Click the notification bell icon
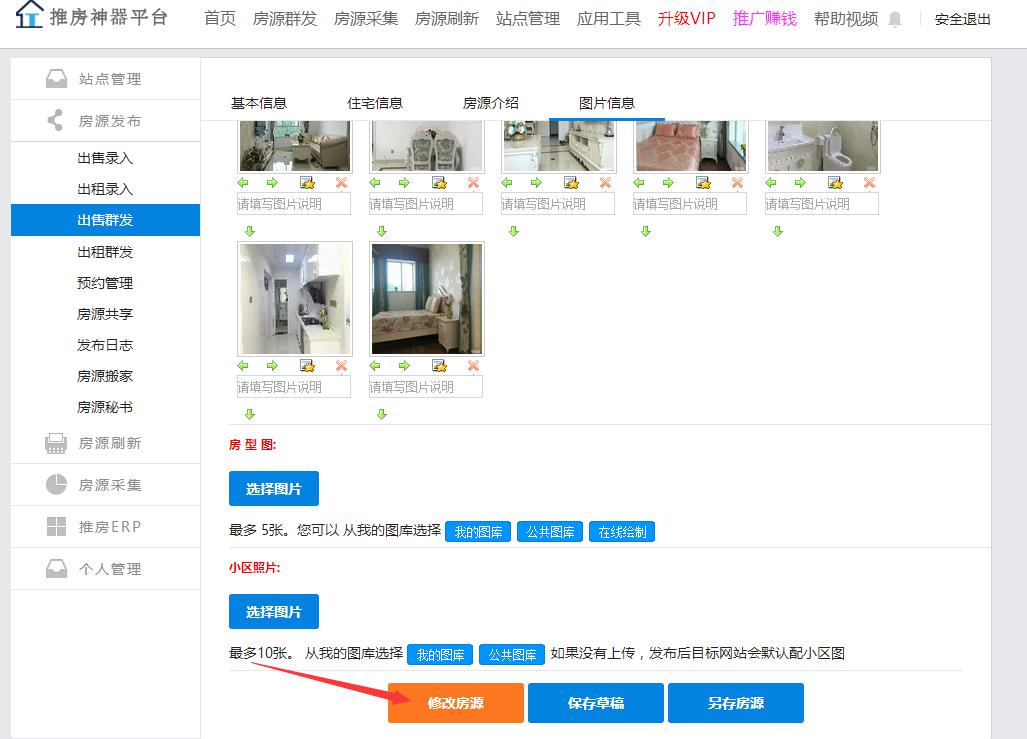This screenshot has width=1027, height=739. (x=895, y=19)
